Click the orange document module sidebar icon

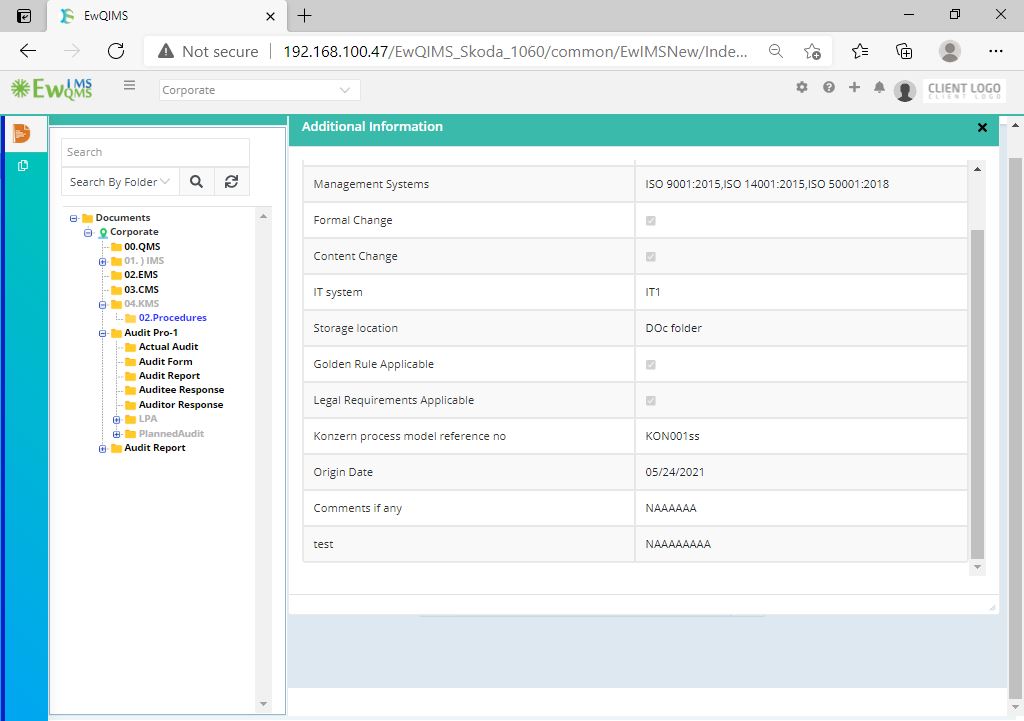pyautogui.click(x=22, y=133)
